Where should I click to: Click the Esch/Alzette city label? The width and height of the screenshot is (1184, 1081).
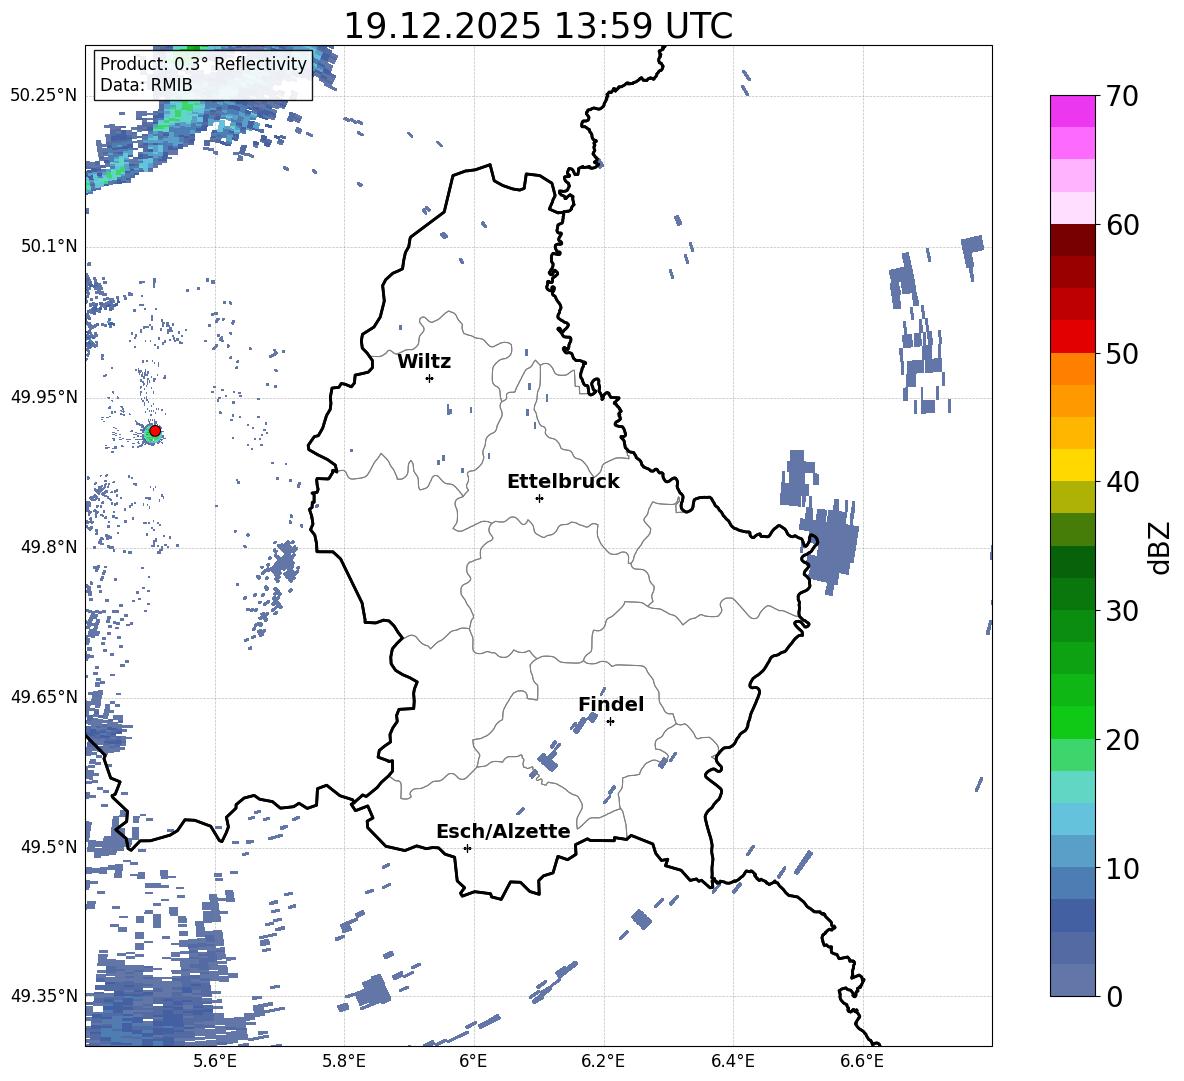click(x=503, y=831)
